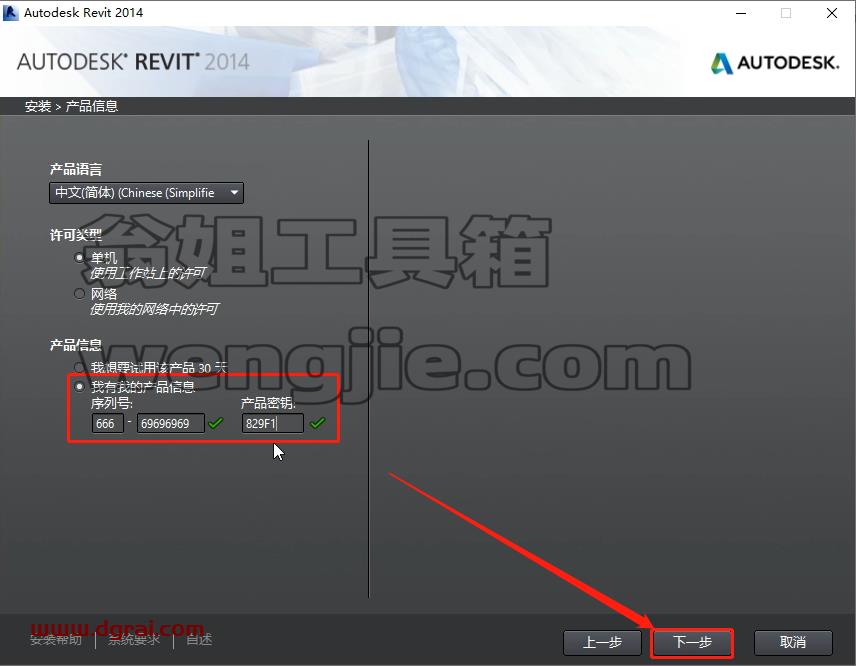Select 我有我的产品信息 radio button
Image resolution: width=856 pixels, height=666 pixels.
click(x=80, y=386)
